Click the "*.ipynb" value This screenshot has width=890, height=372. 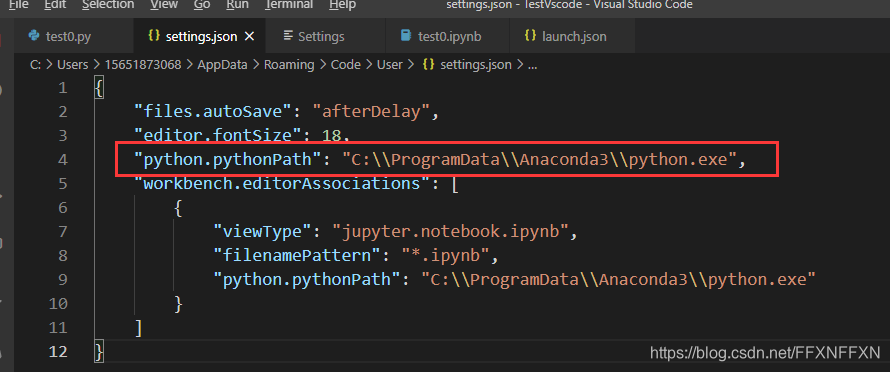pos(446,255)
